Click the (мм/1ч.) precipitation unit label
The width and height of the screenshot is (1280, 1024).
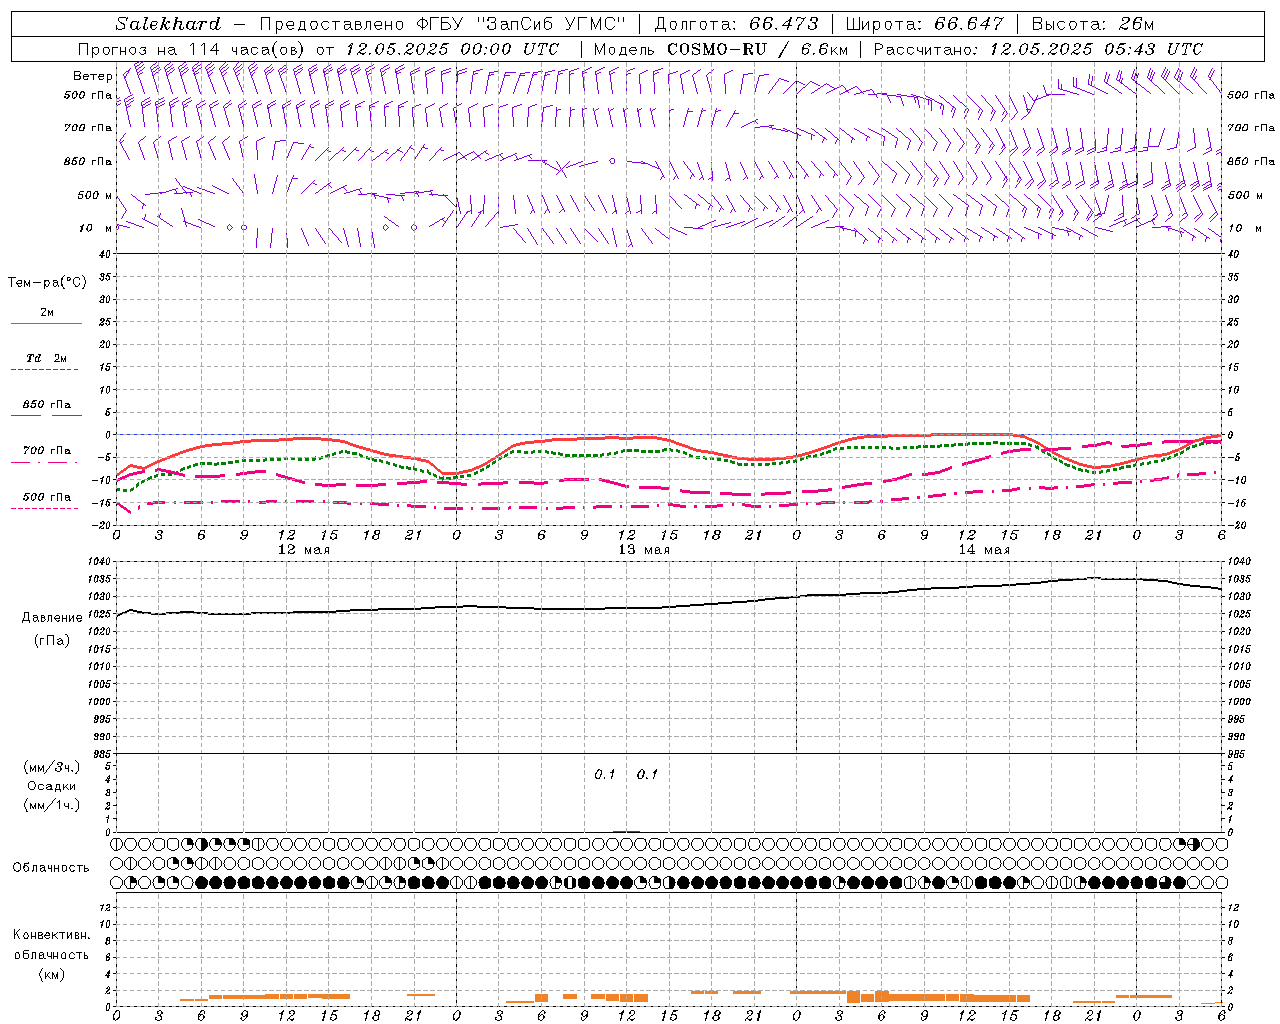52,805
